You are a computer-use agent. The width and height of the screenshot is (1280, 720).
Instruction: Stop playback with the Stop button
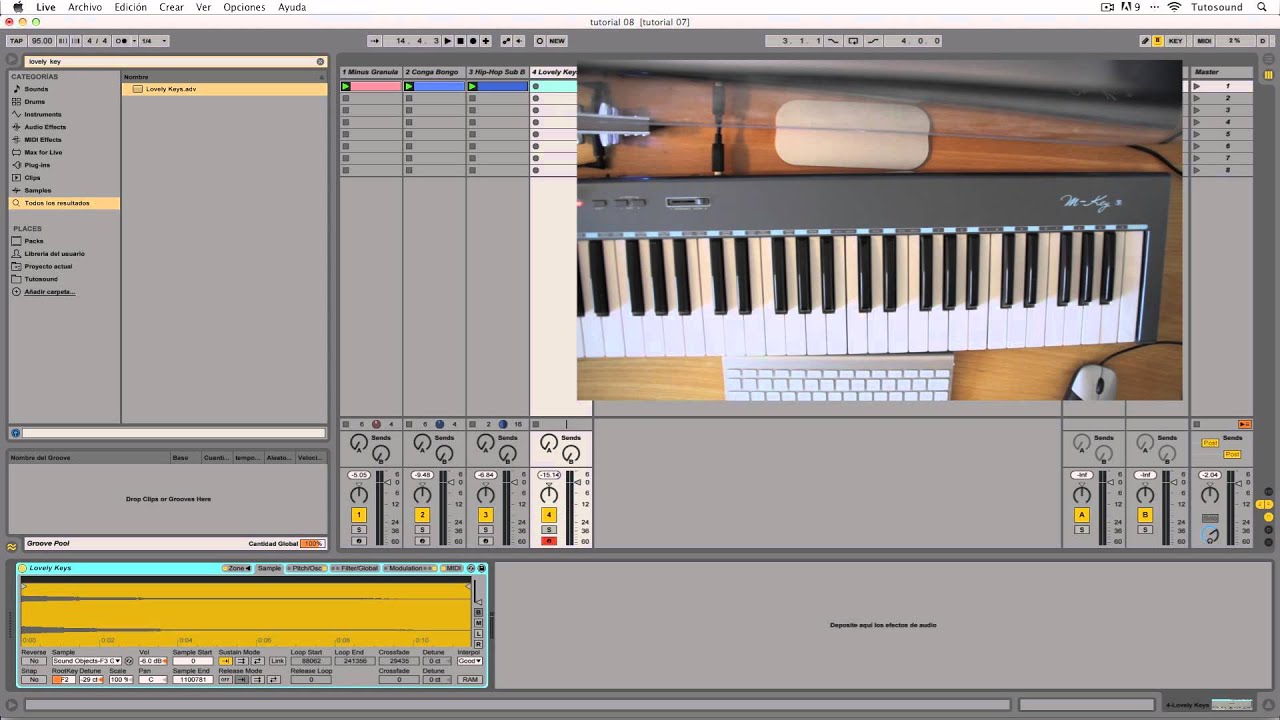tap(460, 41)
